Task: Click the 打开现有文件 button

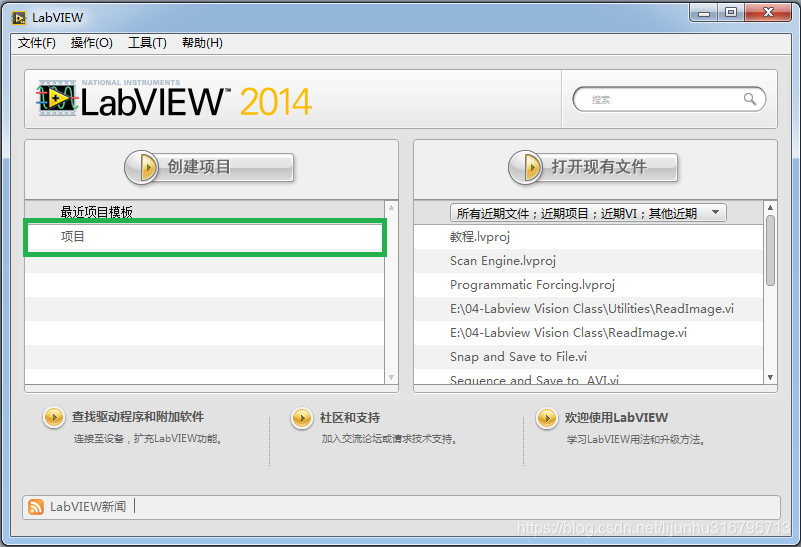Action: tap(593, 167)
